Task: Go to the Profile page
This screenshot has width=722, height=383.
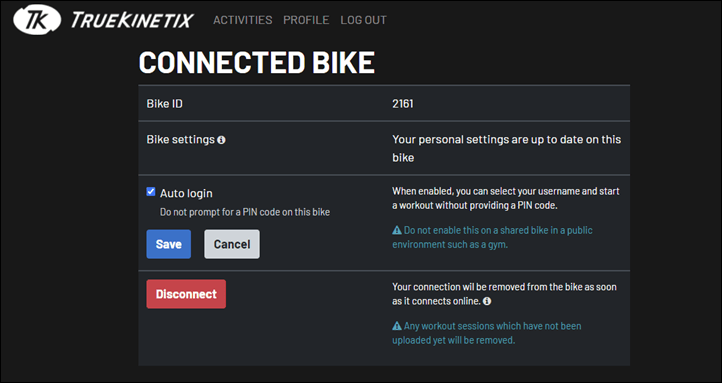Action: coord(306,20)
